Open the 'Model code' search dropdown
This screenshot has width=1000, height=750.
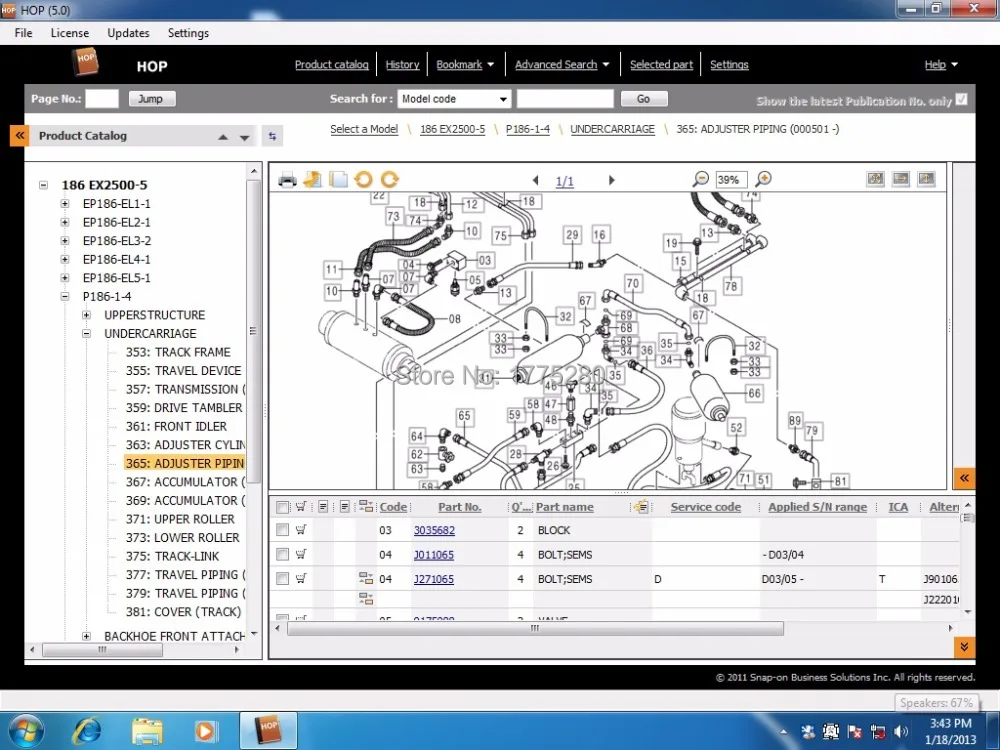click(454, 99)
